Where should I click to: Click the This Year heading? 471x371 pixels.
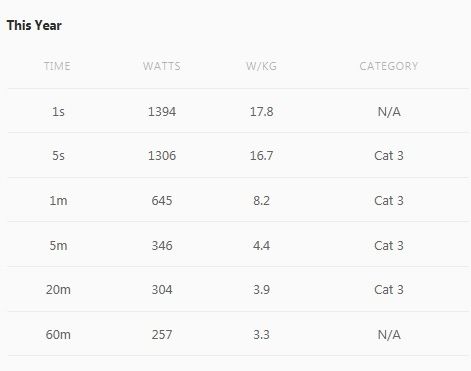34,25
